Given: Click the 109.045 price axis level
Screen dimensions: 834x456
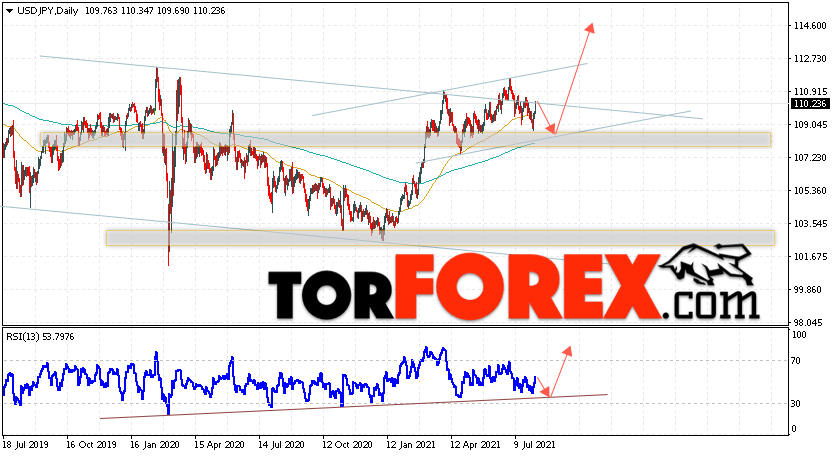Looking at the screenshot, I should pos(810,125).
